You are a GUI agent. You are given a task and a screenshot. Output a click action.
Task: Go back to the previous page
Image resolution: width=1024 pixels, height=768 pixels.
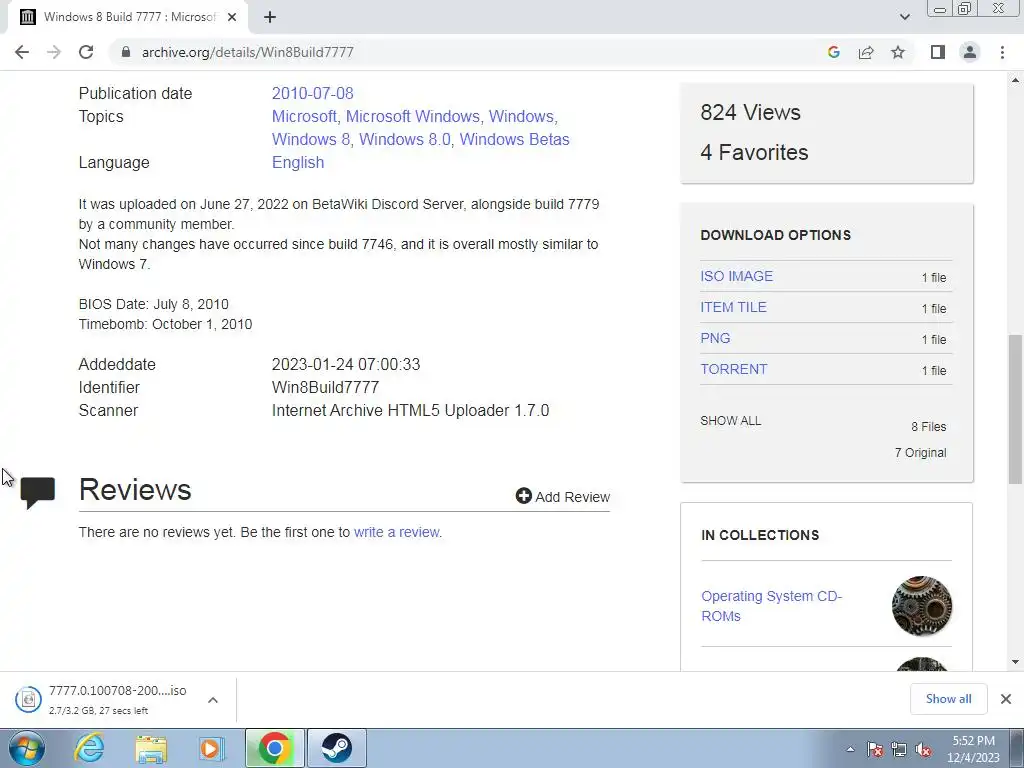22,52
